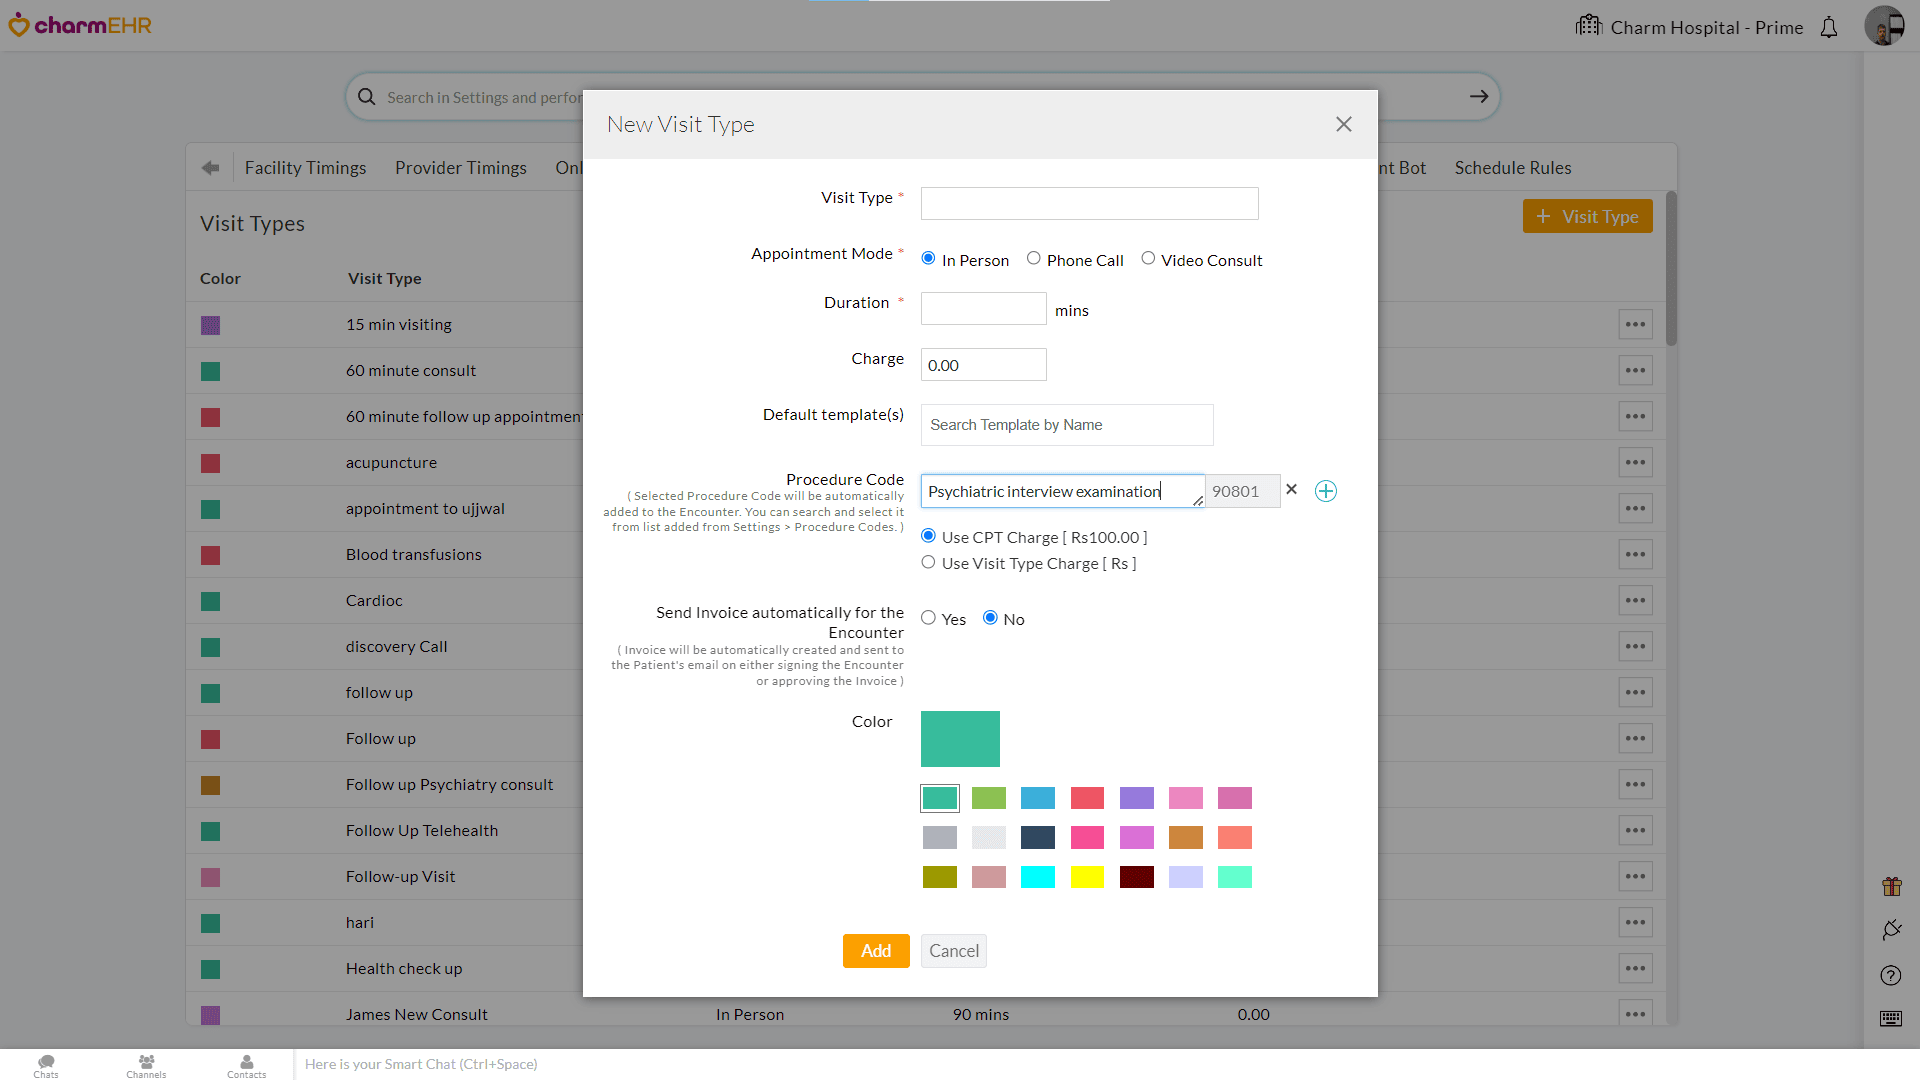This screenshot has width=1920, height=1080.
Task: Click the gift rewards icon in right sidebar
Action: point(1892,886)
